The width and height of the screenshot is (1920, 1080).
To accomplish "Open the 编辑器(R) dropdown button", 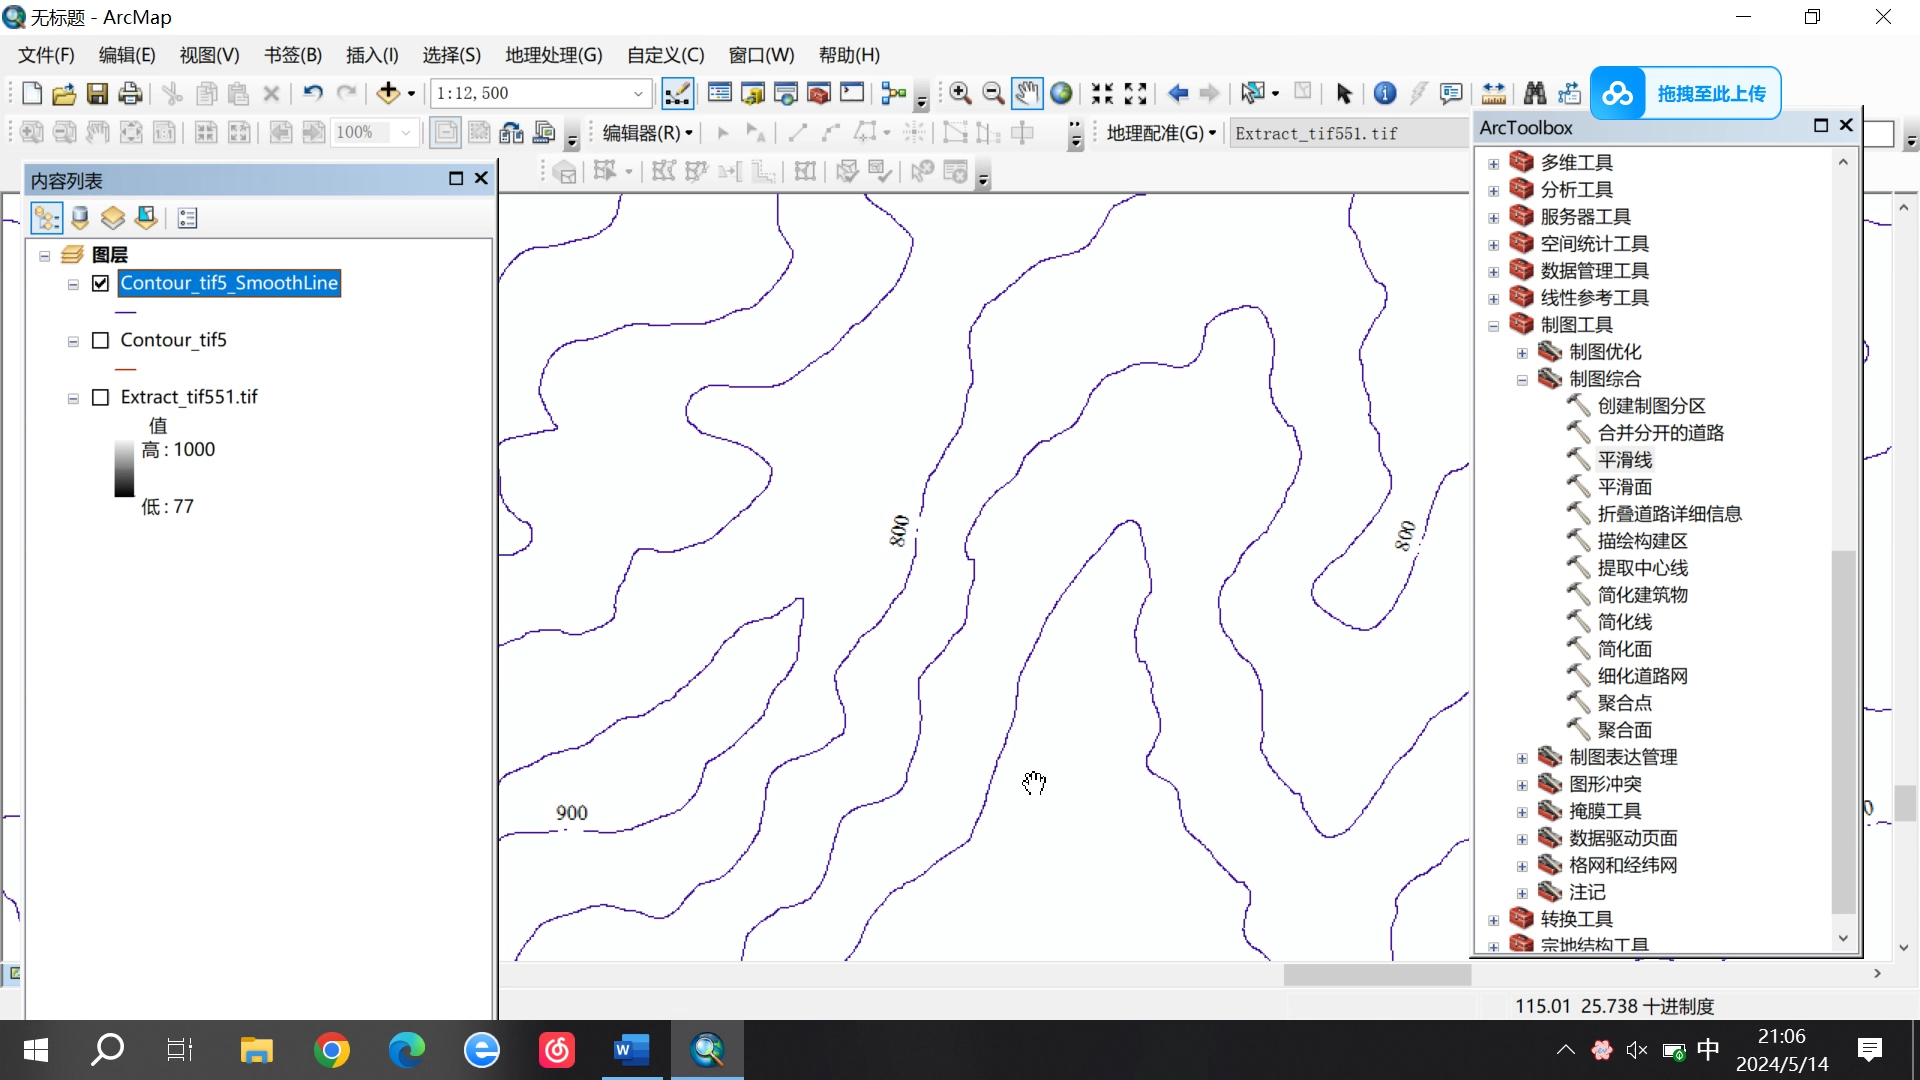I will pos(647,133).
